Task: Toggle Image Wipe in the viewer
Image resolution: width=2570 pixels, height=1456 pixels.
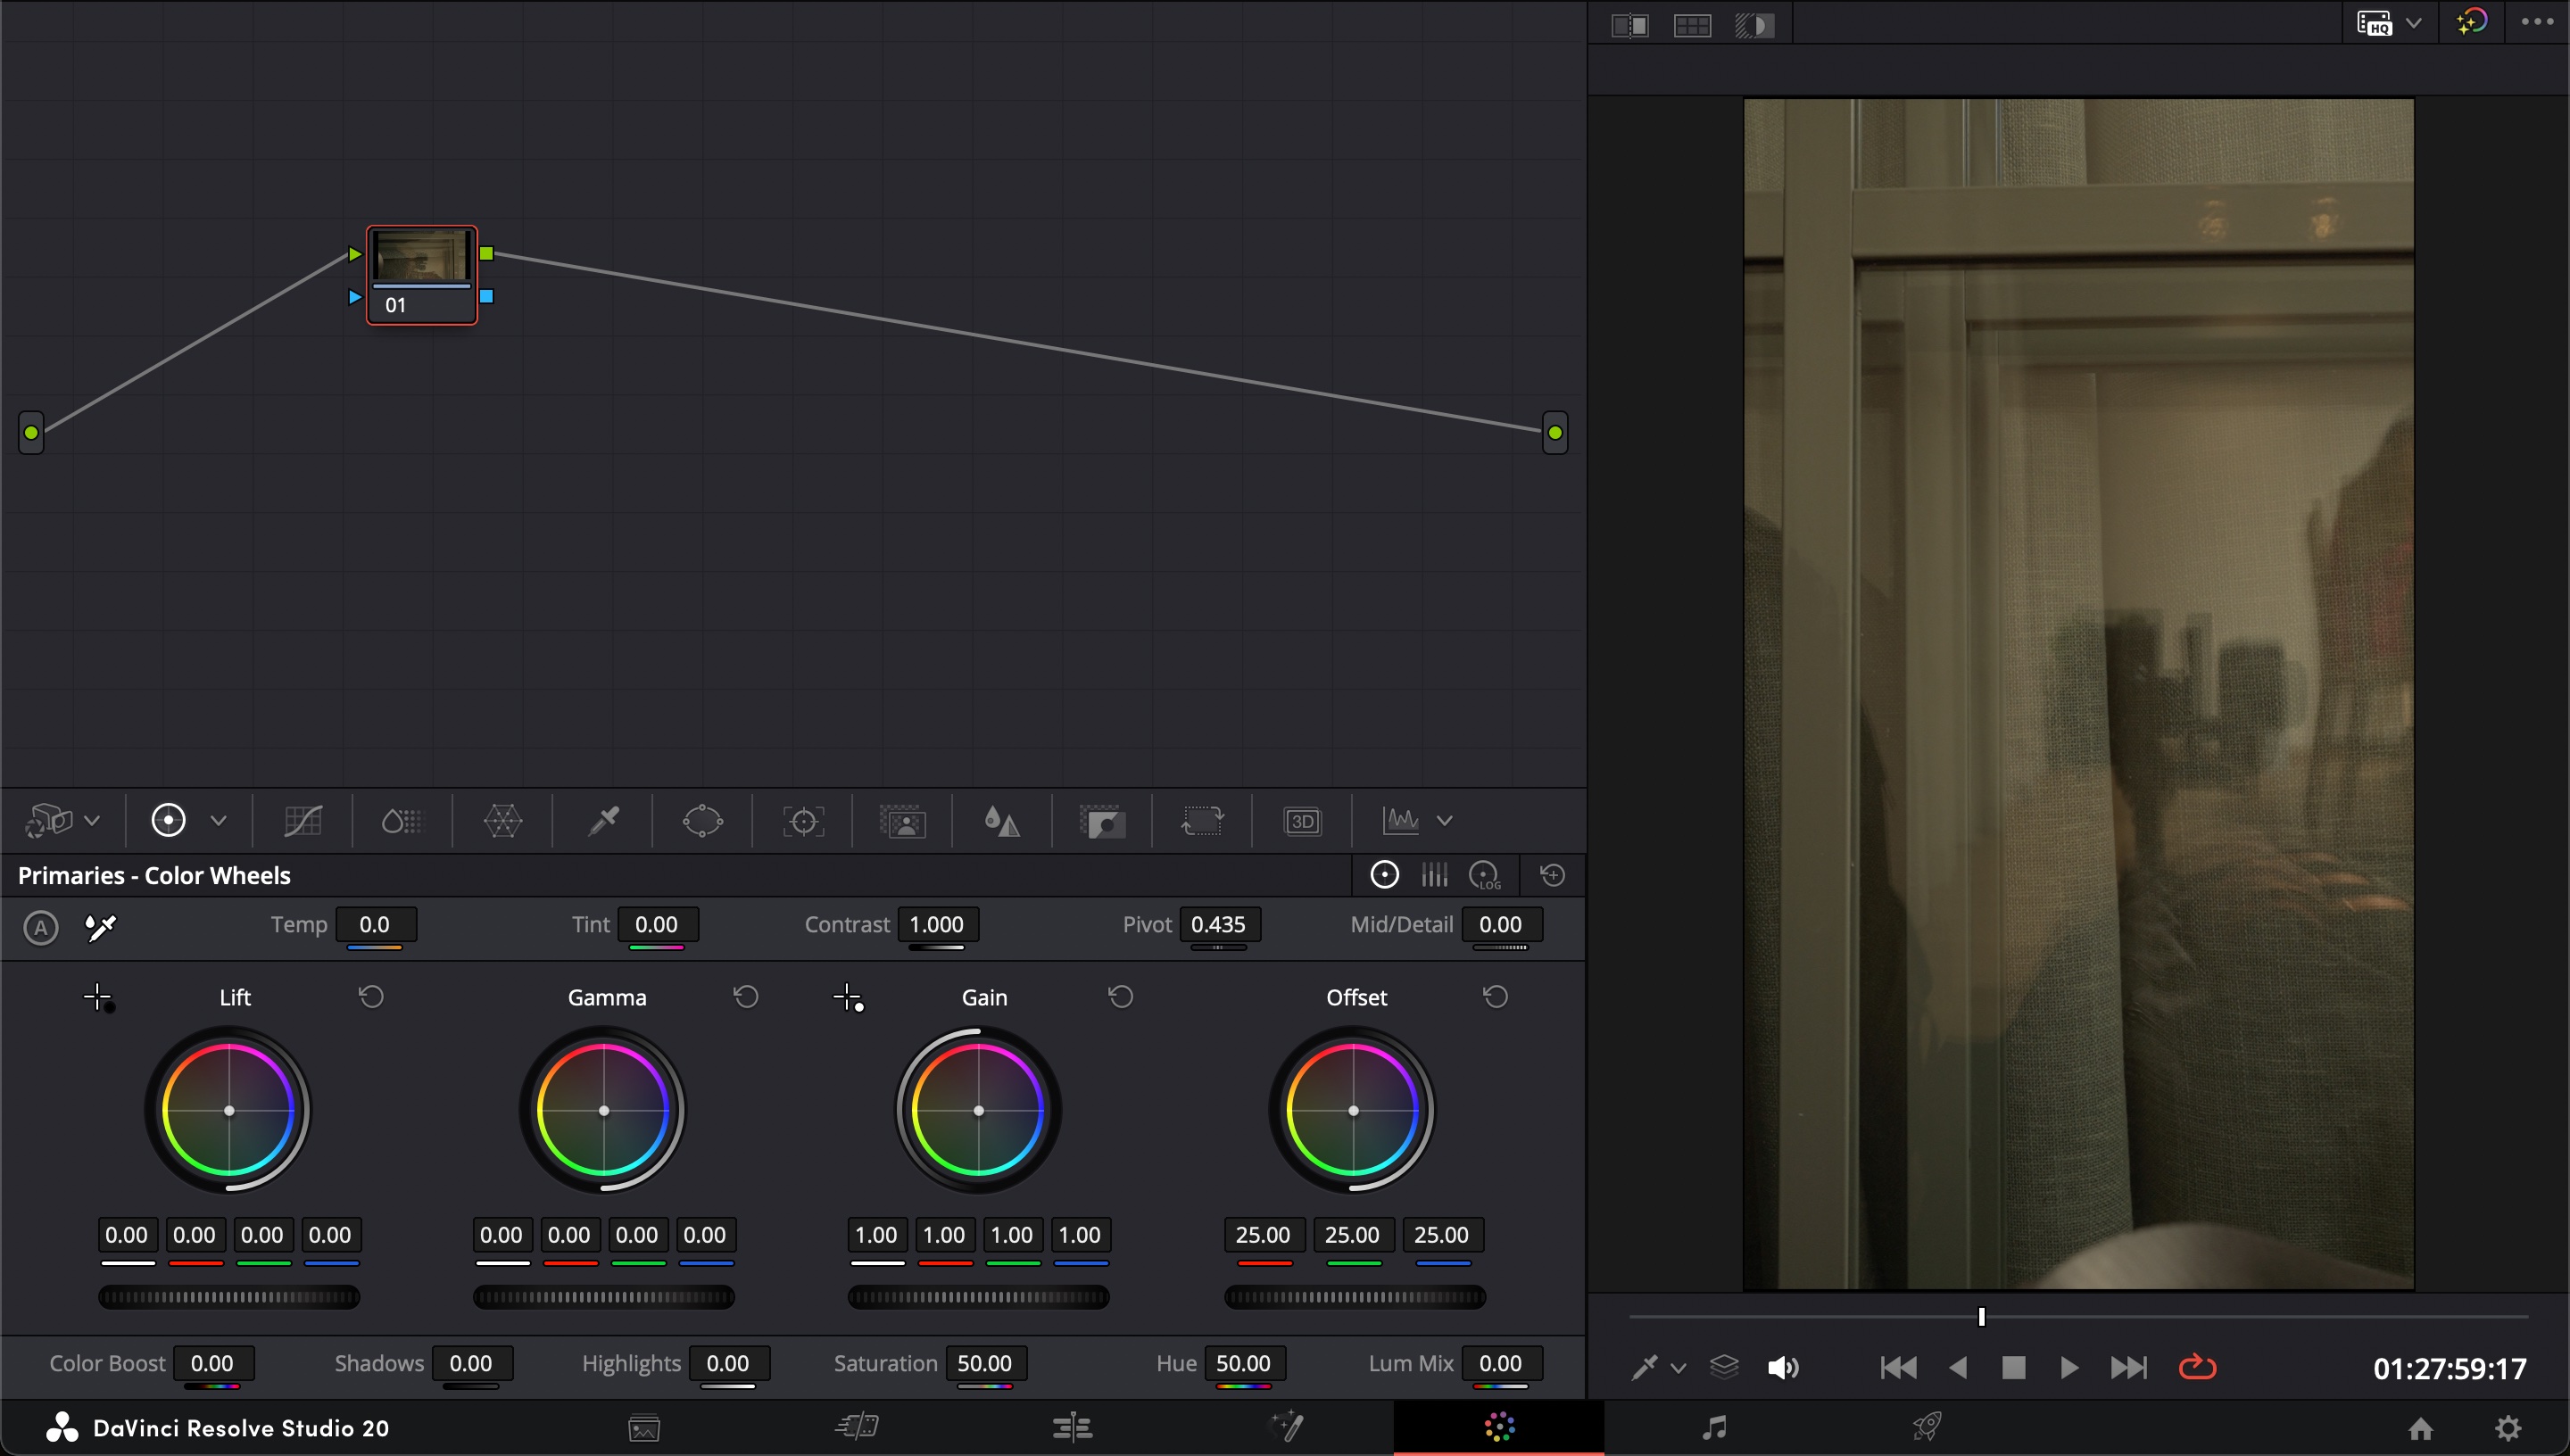Action: click(x=1630, y=25)
